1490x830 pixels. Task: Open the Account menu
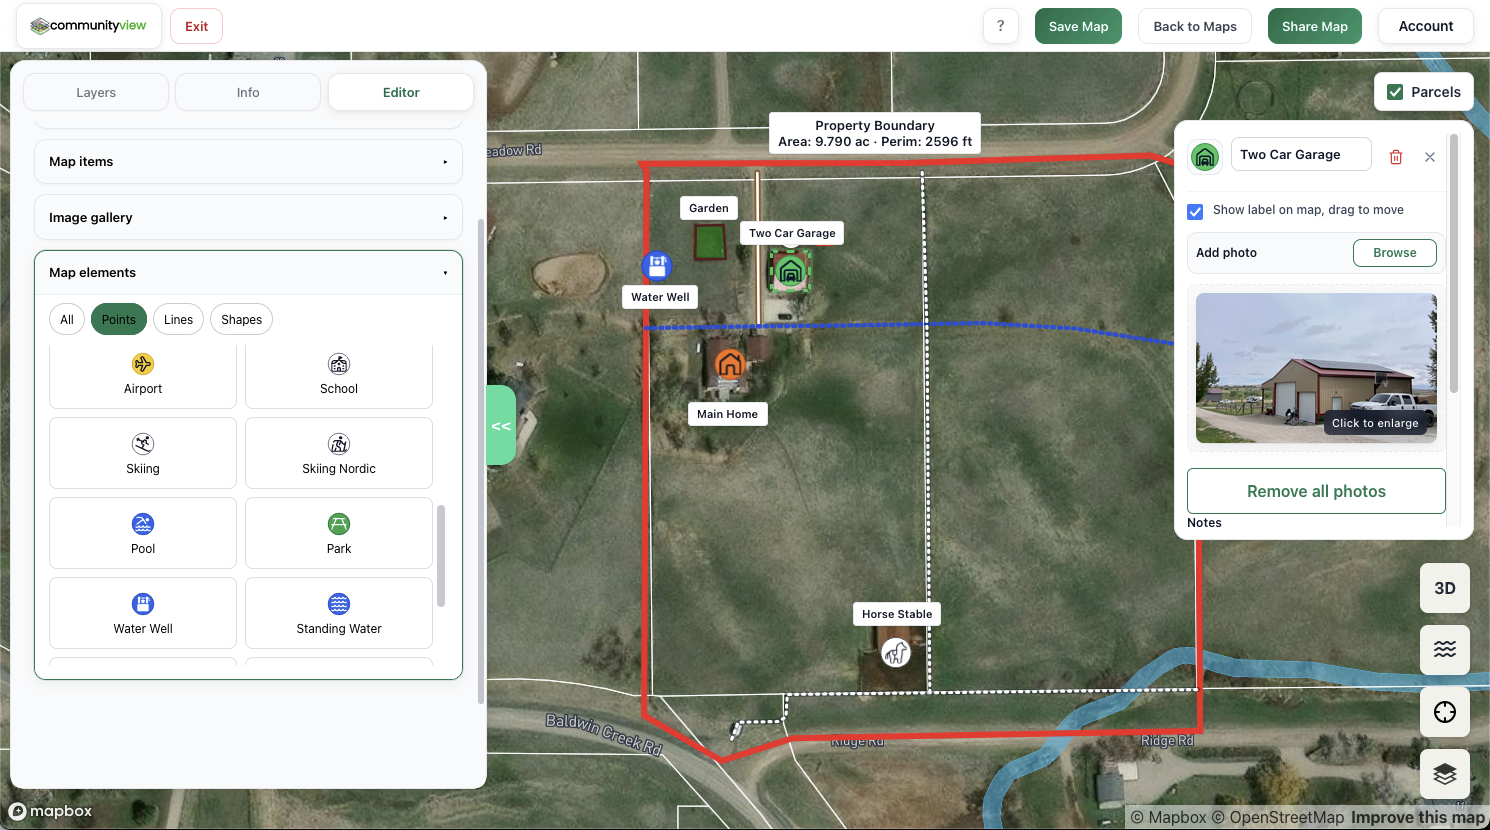click(x=1426, y=26)
